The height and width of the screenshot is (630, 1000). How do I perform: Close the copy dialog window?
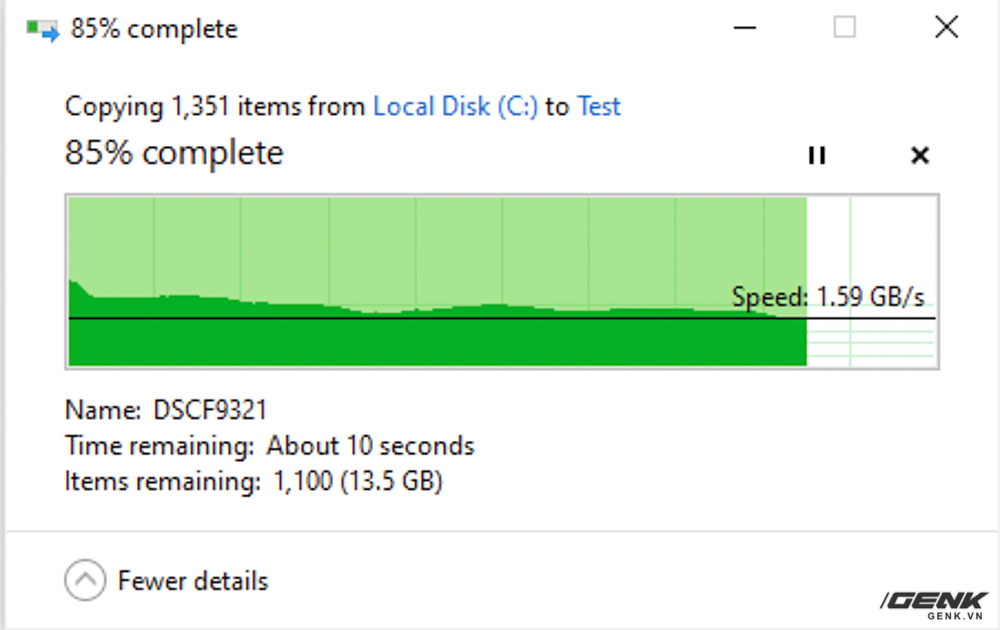click(x=946, y=27)
